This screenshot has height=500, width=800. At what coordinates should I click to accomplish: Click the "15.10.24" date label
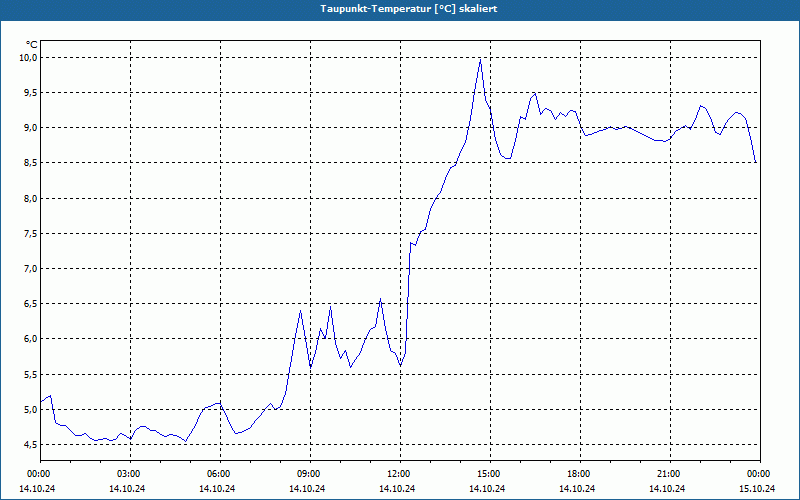[x=757, y=488]
